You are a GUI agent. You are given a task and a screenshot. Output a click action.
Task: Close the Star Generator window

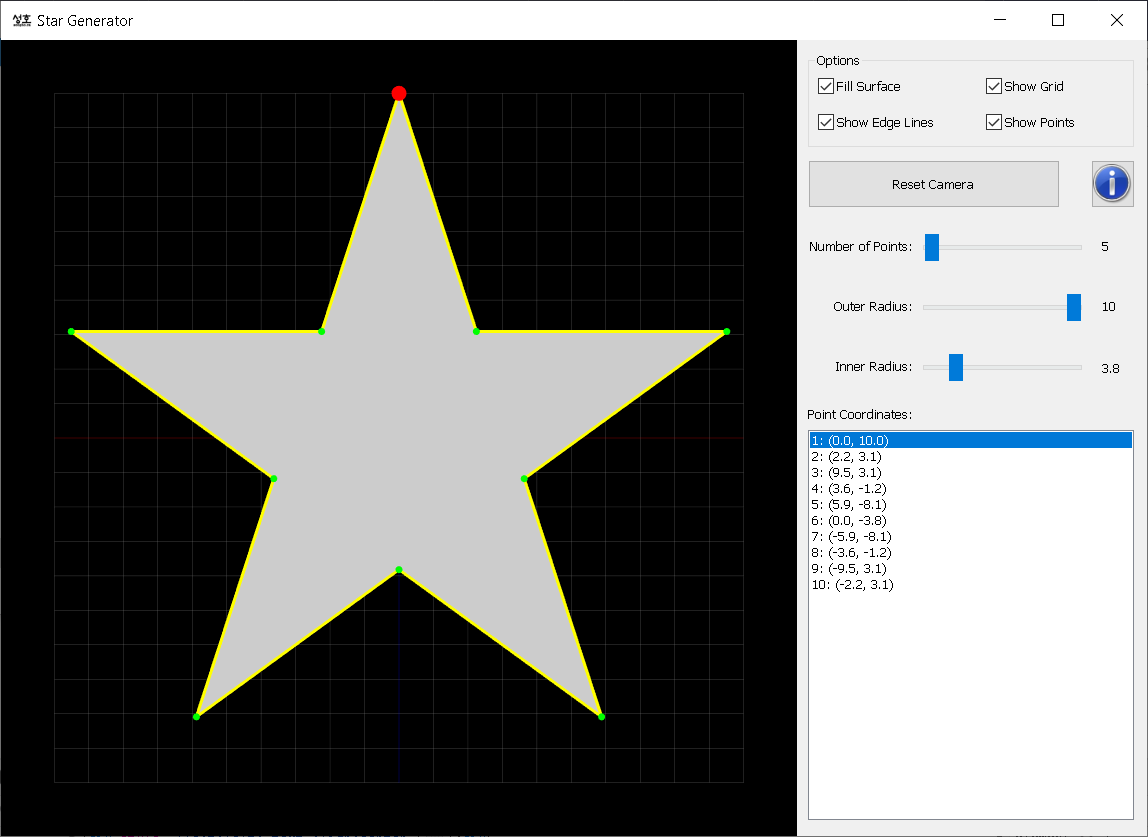[1117, 20]
